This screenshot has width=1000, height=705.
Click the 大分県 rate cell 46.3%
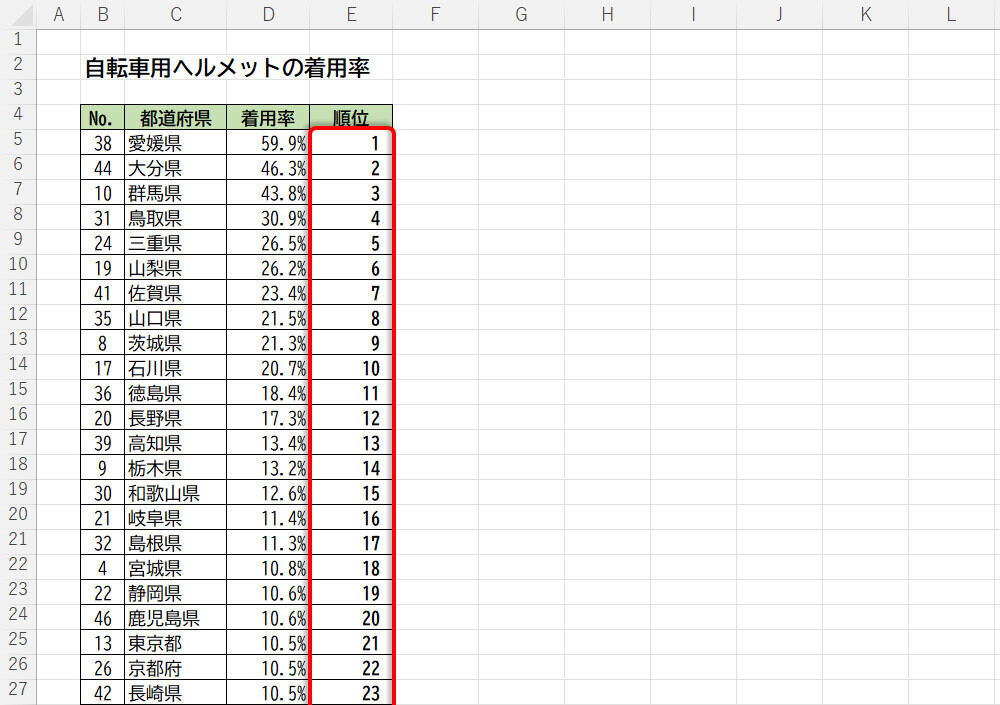coord(268,168)
